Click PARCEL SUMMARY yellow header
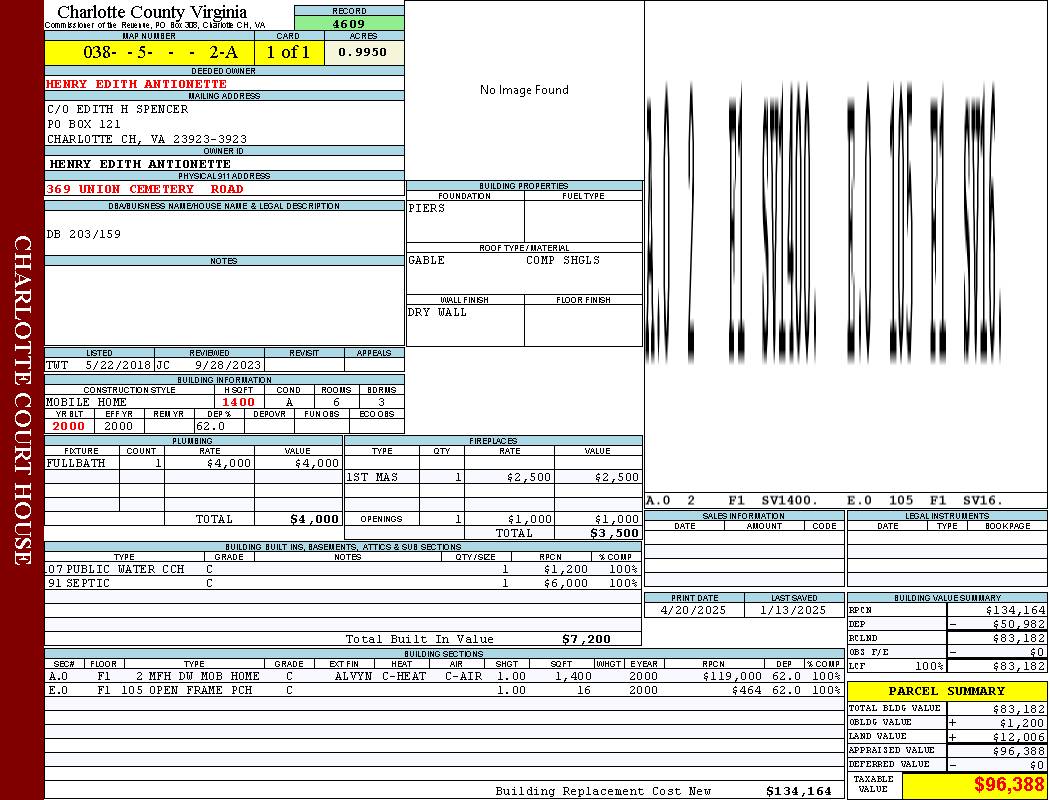Viewport: 1050px width, 800px height. pos(947,691)
